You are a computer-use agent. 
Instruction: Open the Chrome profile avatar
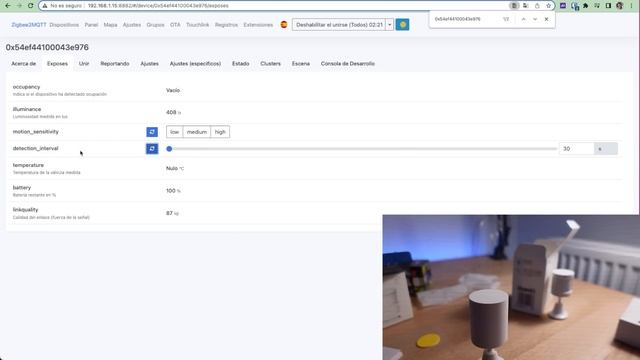620,6
